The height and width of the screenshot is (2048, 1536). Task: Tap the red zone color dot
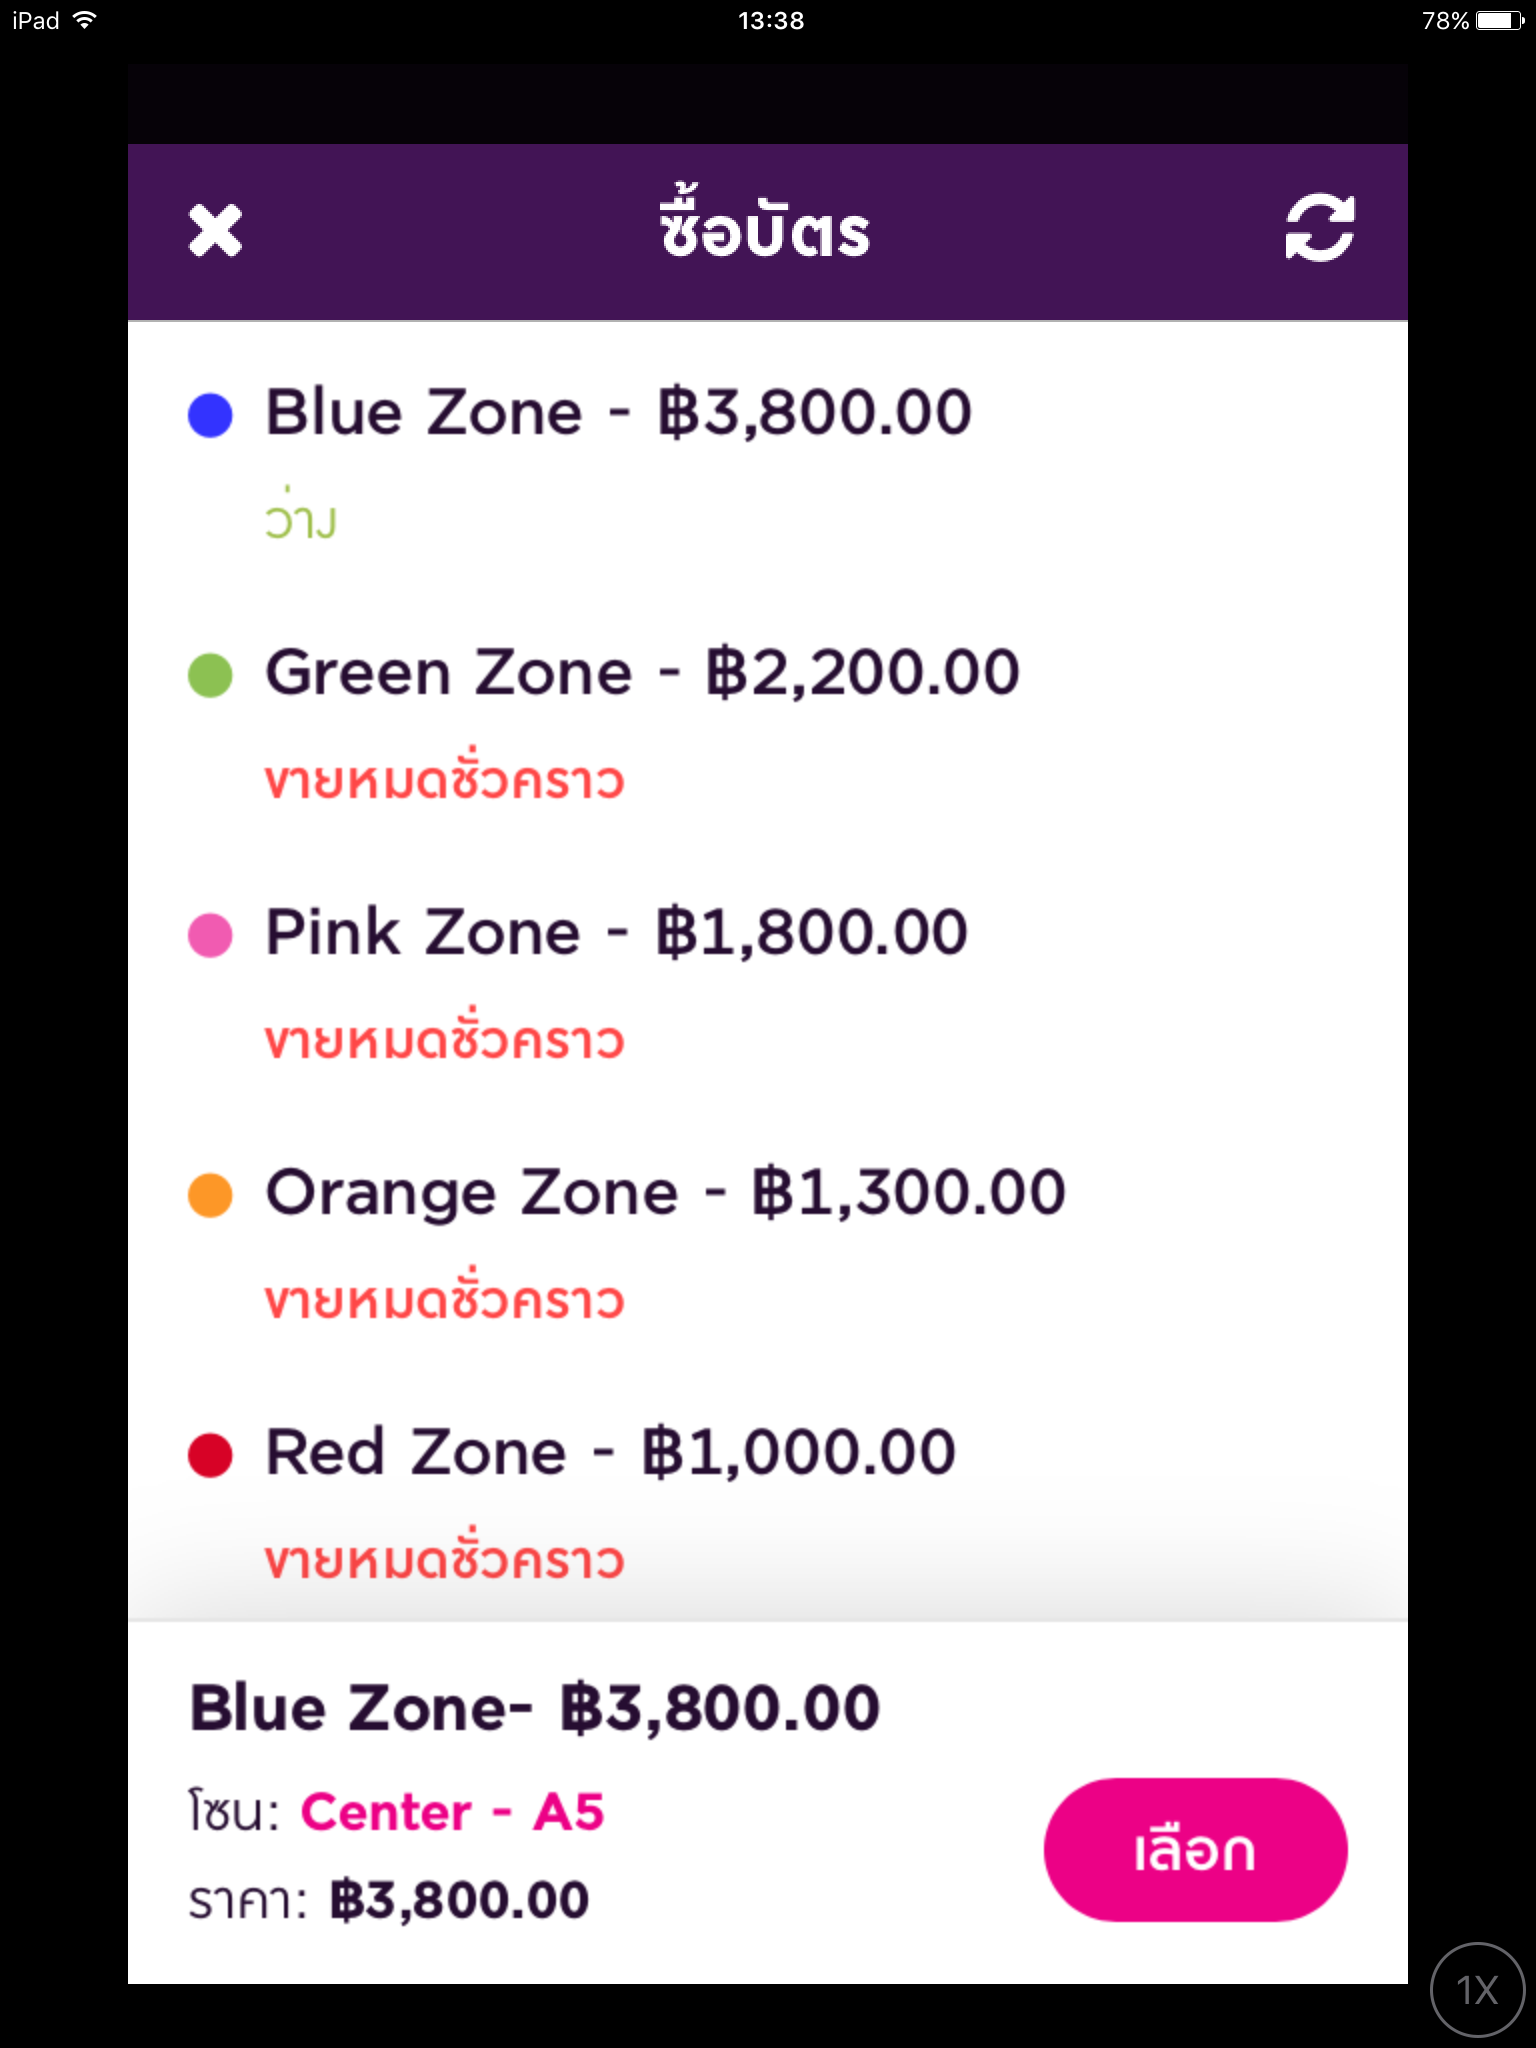(x=210, y=1454)
